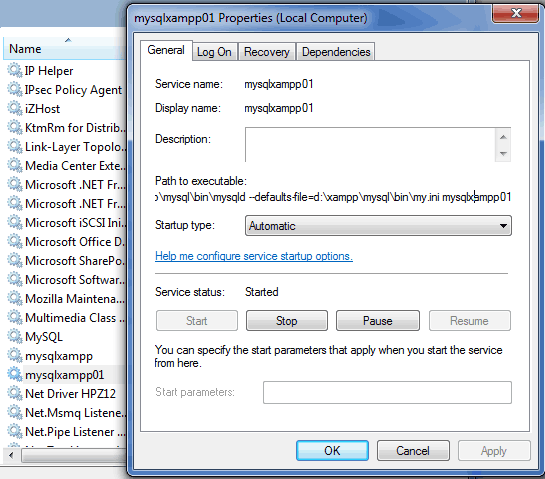
Task: Click the Display name value mysqlxampp01
Action: [279, 108]
